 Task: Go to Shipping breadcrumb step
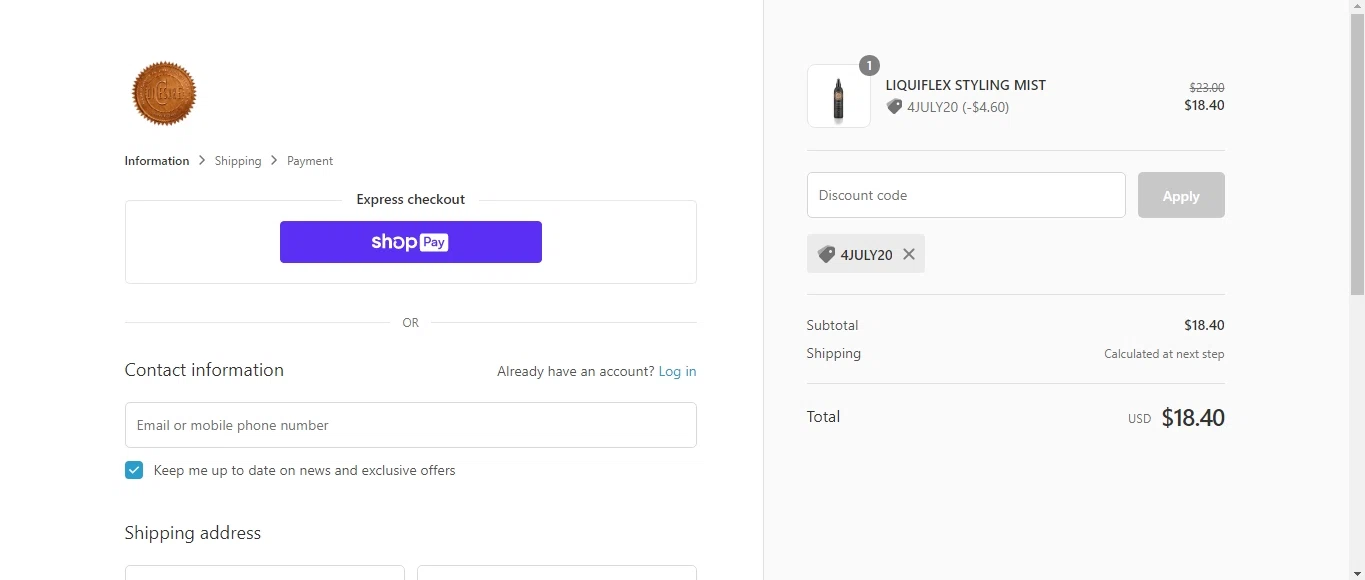[x=238, y=161]
